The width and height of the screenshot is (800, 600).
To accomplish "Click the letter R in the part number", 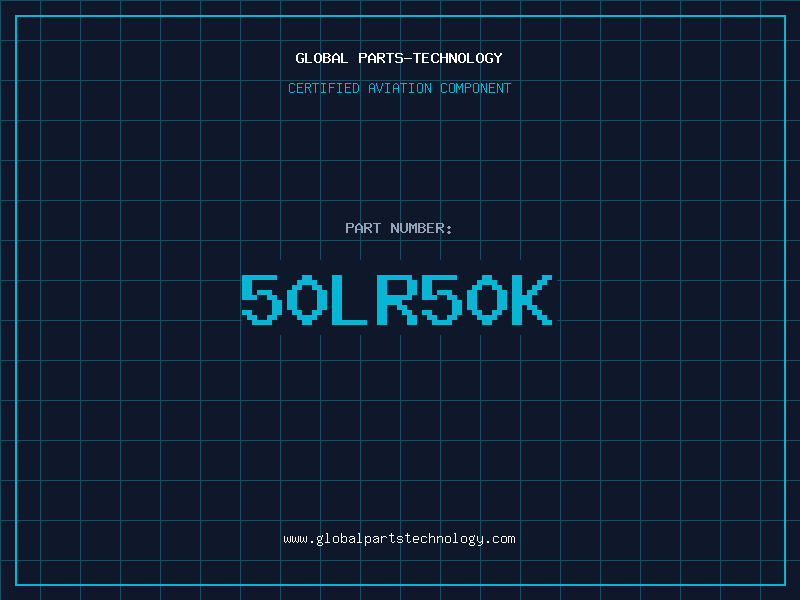I will pyautogui.click(x=397, y=300).
